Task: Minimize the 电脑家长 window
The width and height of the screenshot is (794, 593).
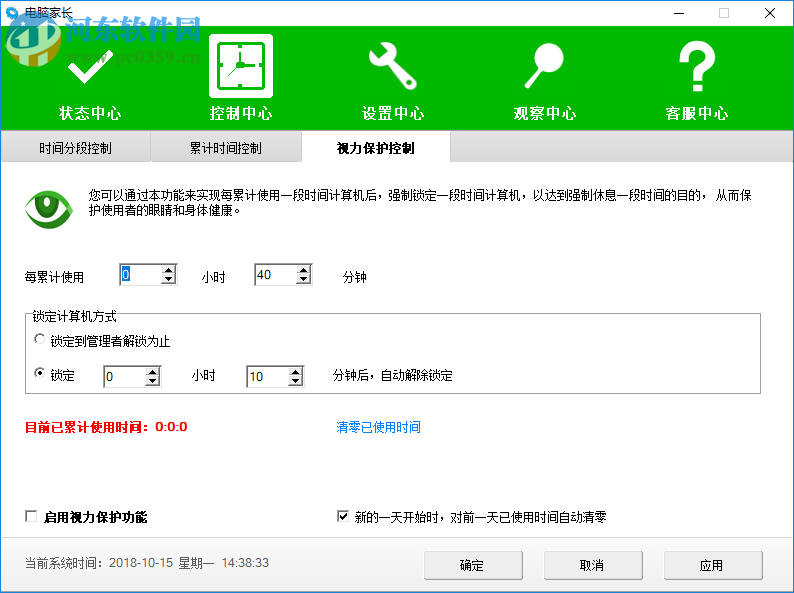Action: 679,13
